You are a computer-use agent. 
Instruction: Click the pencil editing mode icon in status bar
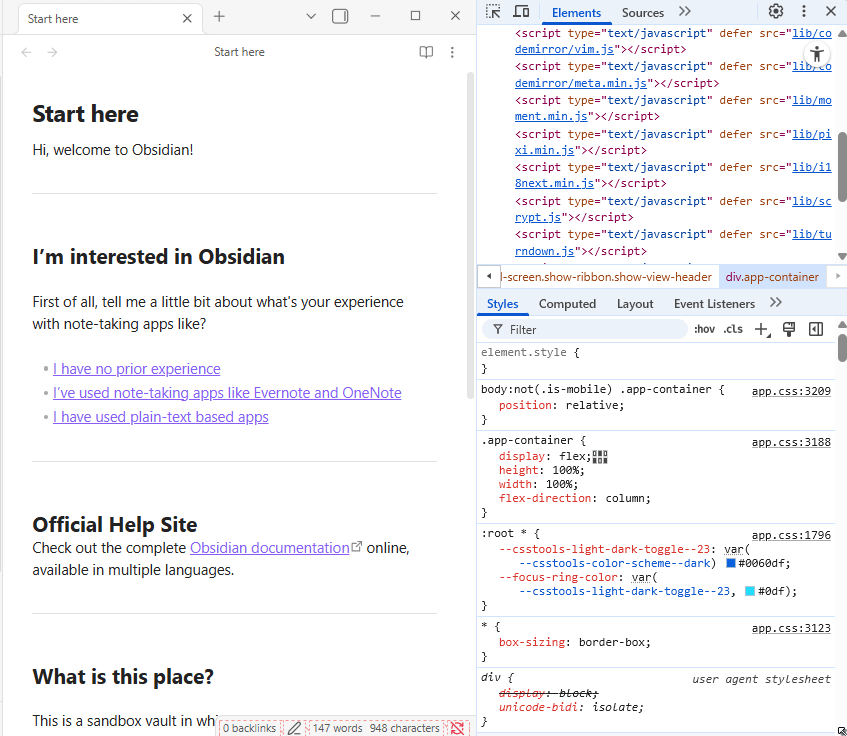[x=294, y=728]
